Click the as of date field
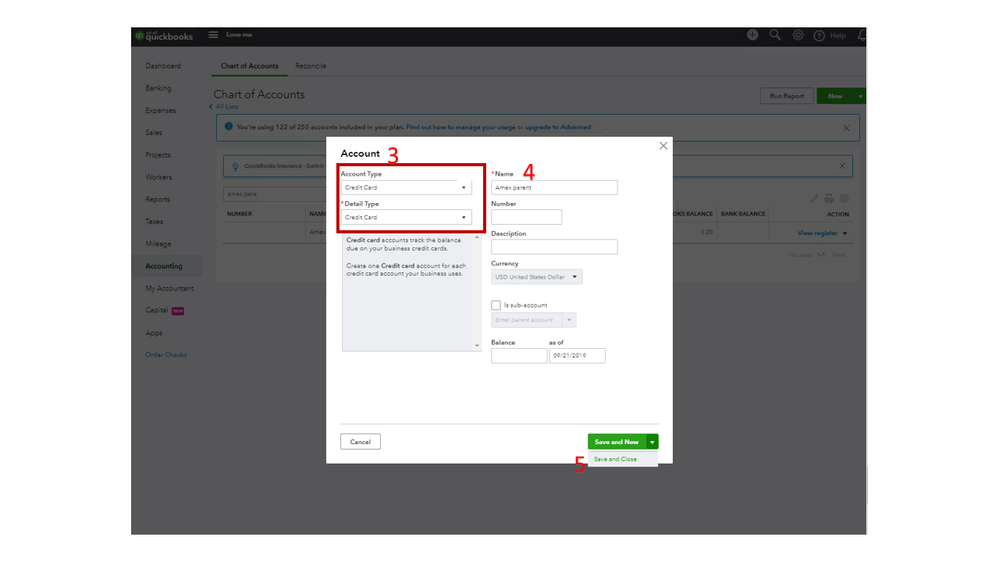999x562 pixels. 577,356
